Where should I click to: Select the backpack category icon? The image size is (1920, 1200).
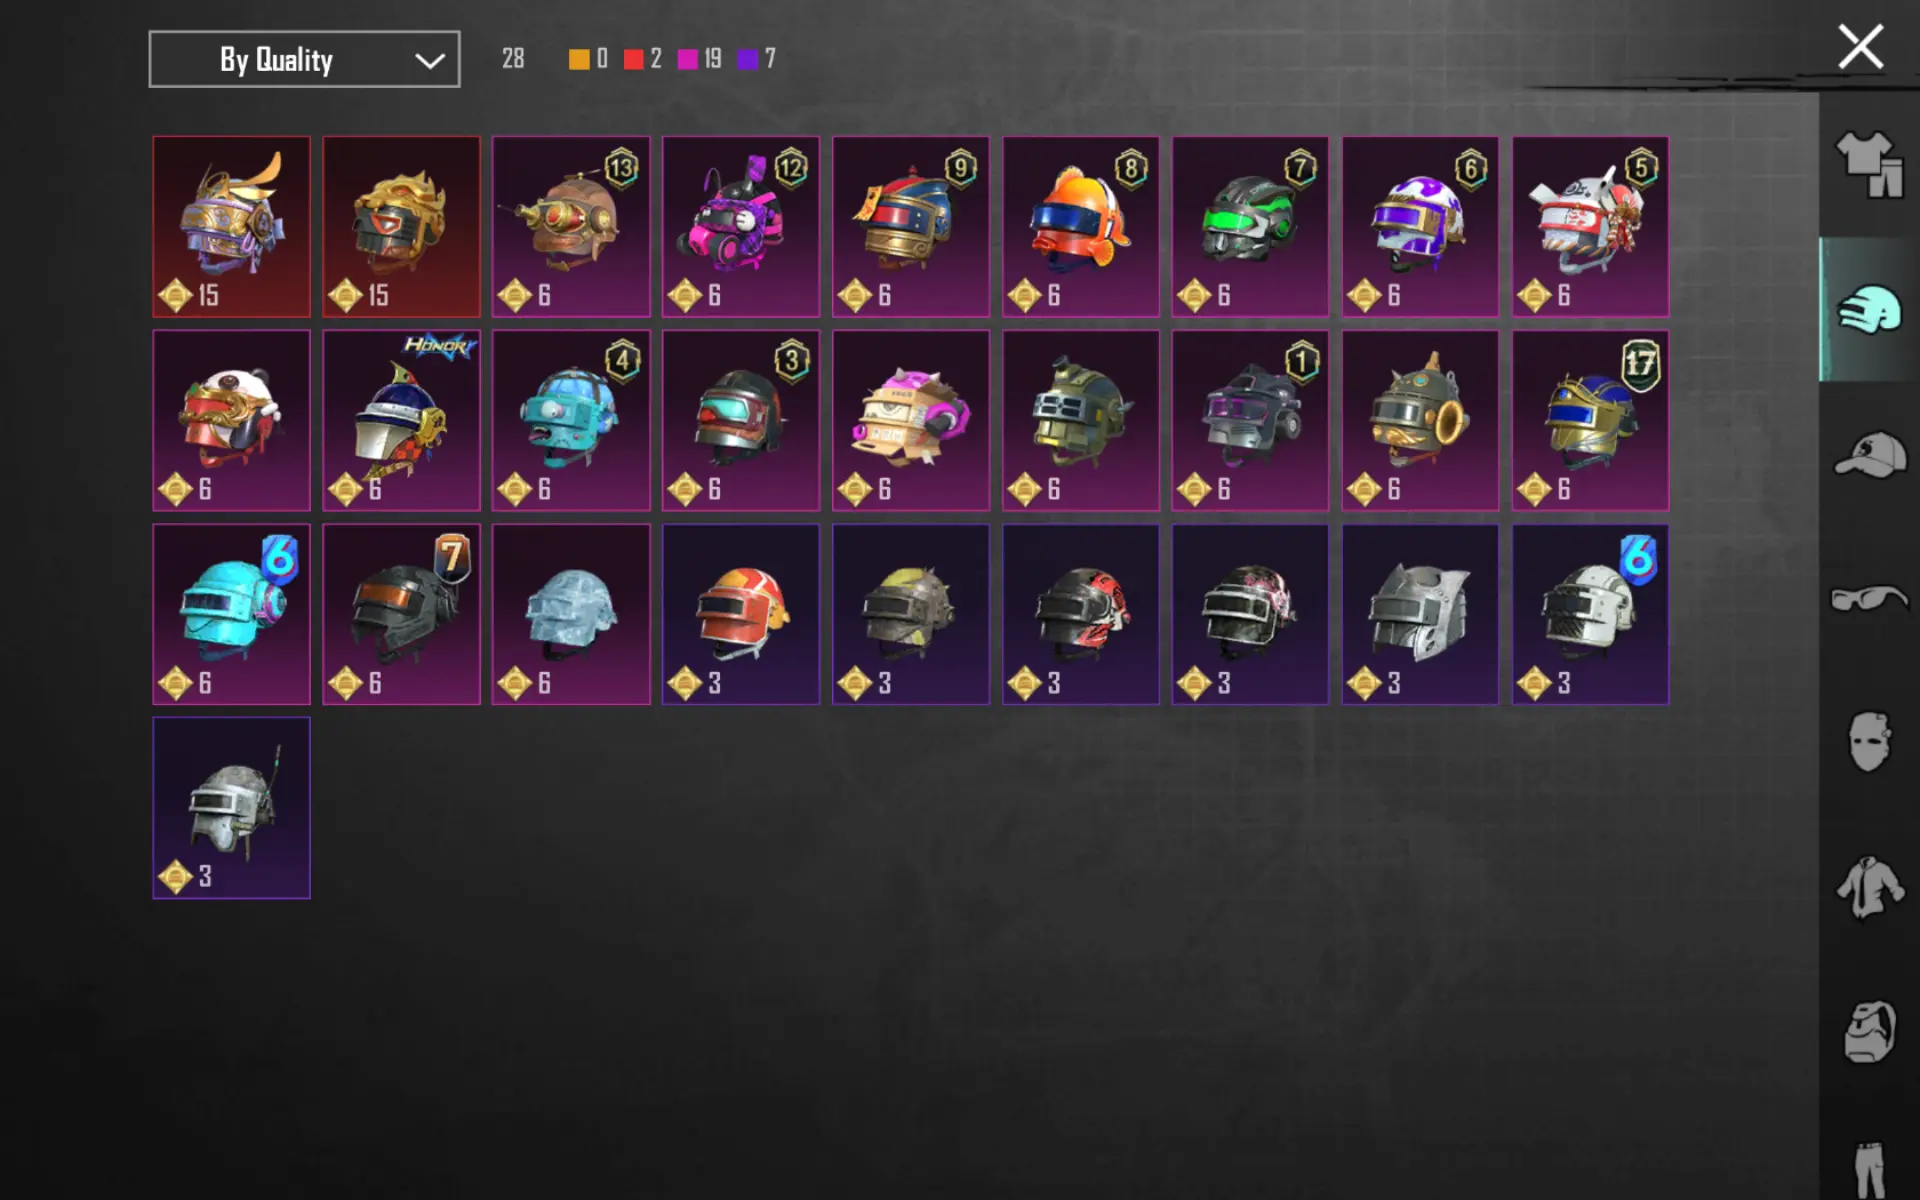click(1869, 1031)
